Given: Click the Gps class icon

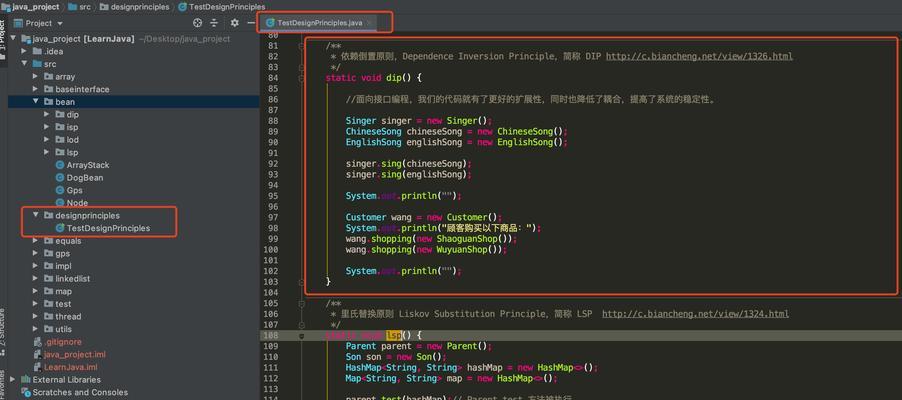Looking at the screenshot, I should coord(59,190).
